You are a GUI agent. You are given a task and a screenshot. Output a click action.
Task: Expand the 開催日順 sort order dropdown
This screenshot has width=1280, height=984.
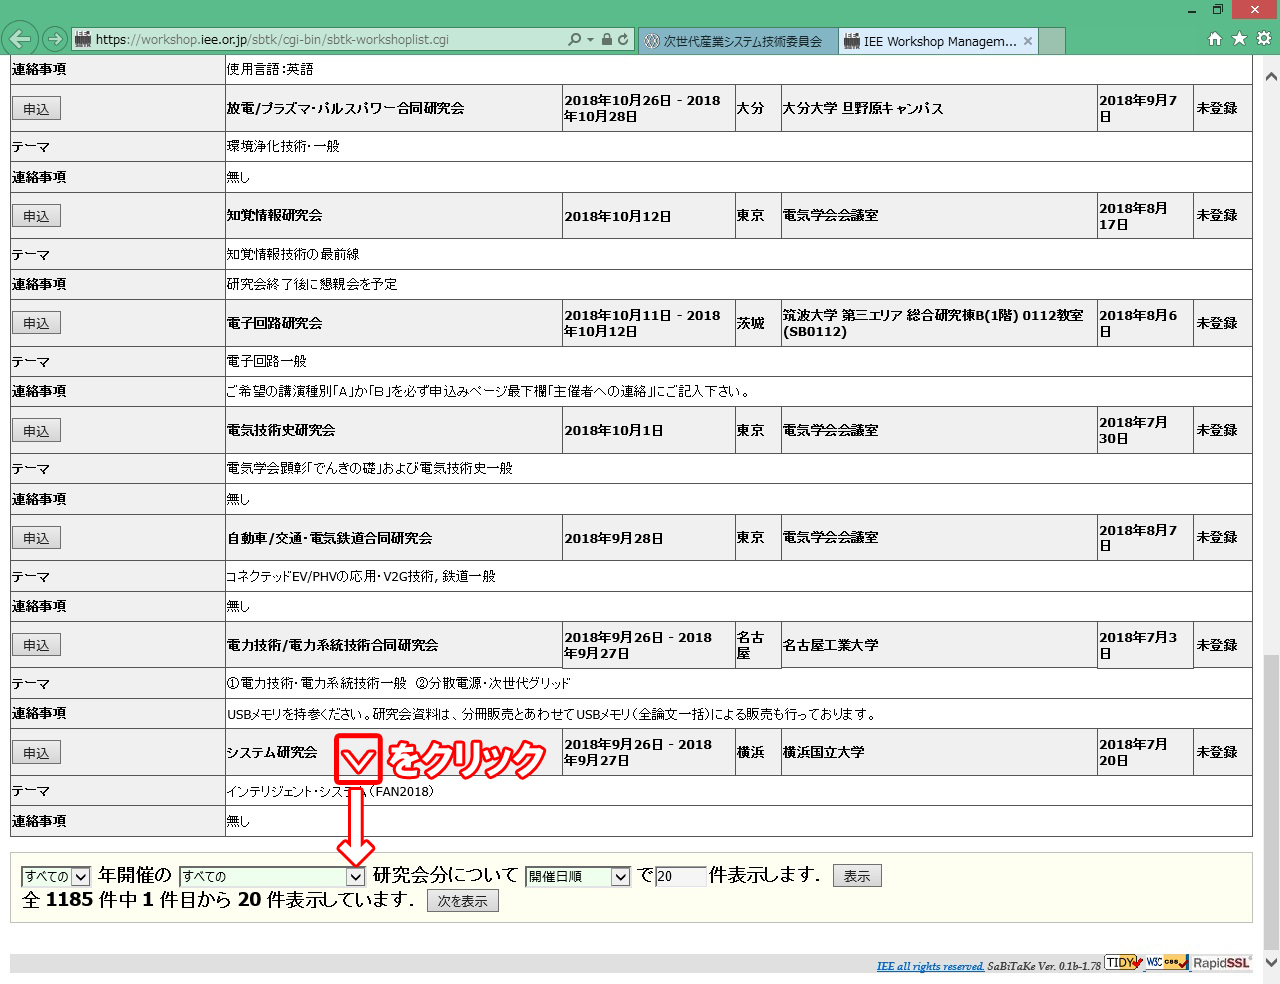pyautogui.click(x=577, y=877)
